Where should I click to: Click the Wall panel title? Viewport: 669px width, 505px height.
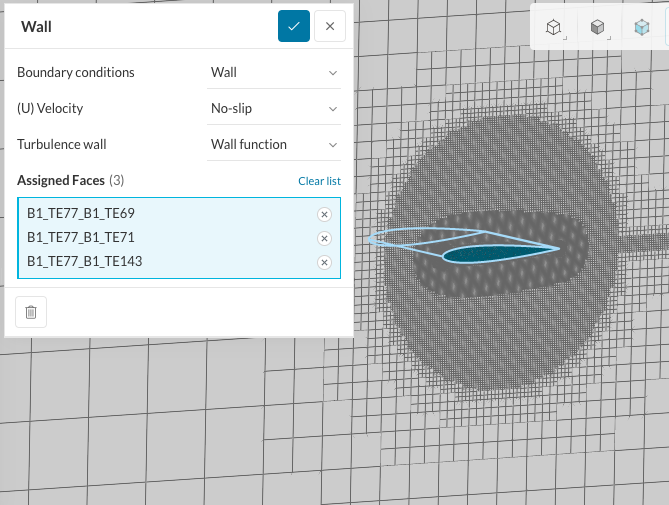tap(36, 27)
